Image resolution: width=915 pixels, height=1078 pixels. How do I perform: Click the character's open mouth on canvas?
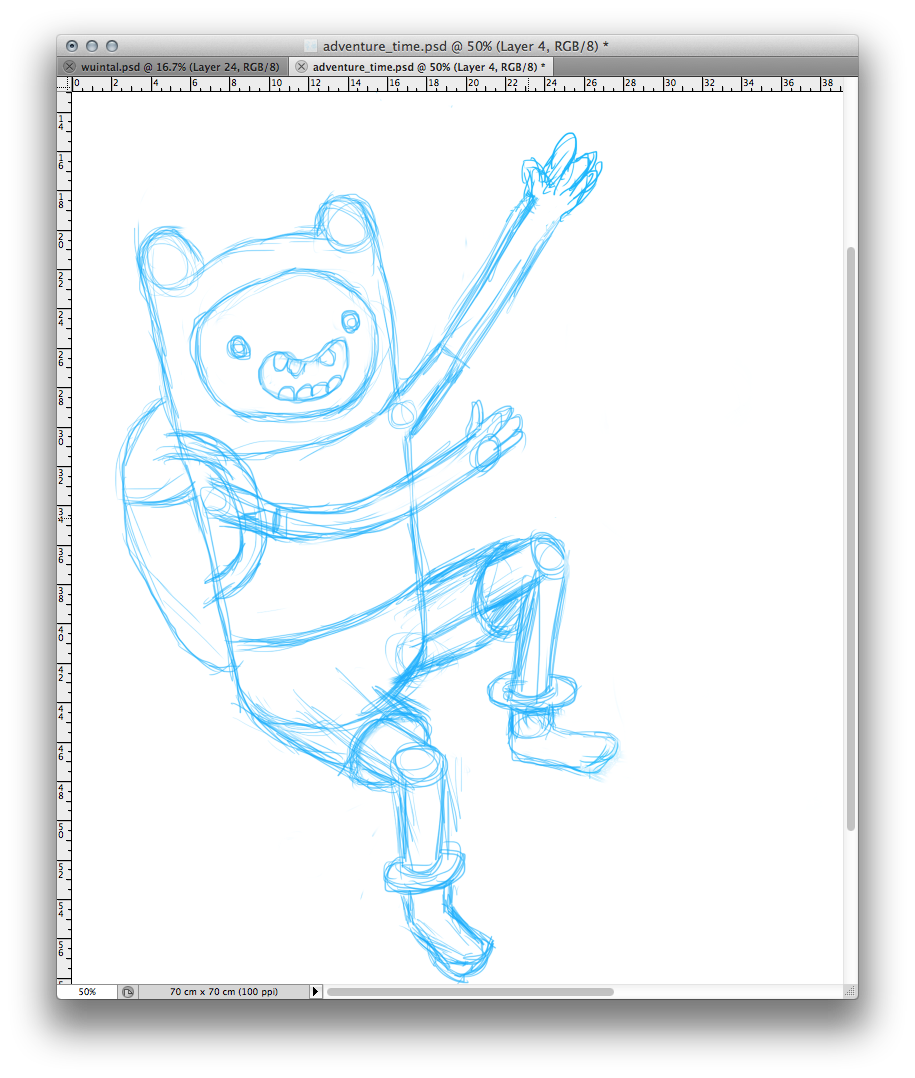[x=303, y=370]
